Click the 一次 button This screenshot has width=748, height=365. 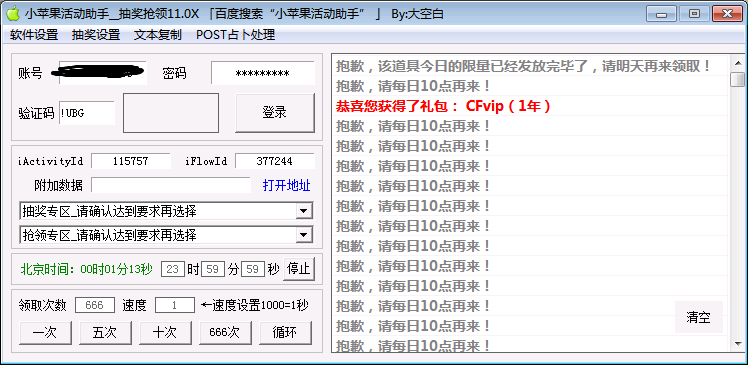(x=45, y=333)
